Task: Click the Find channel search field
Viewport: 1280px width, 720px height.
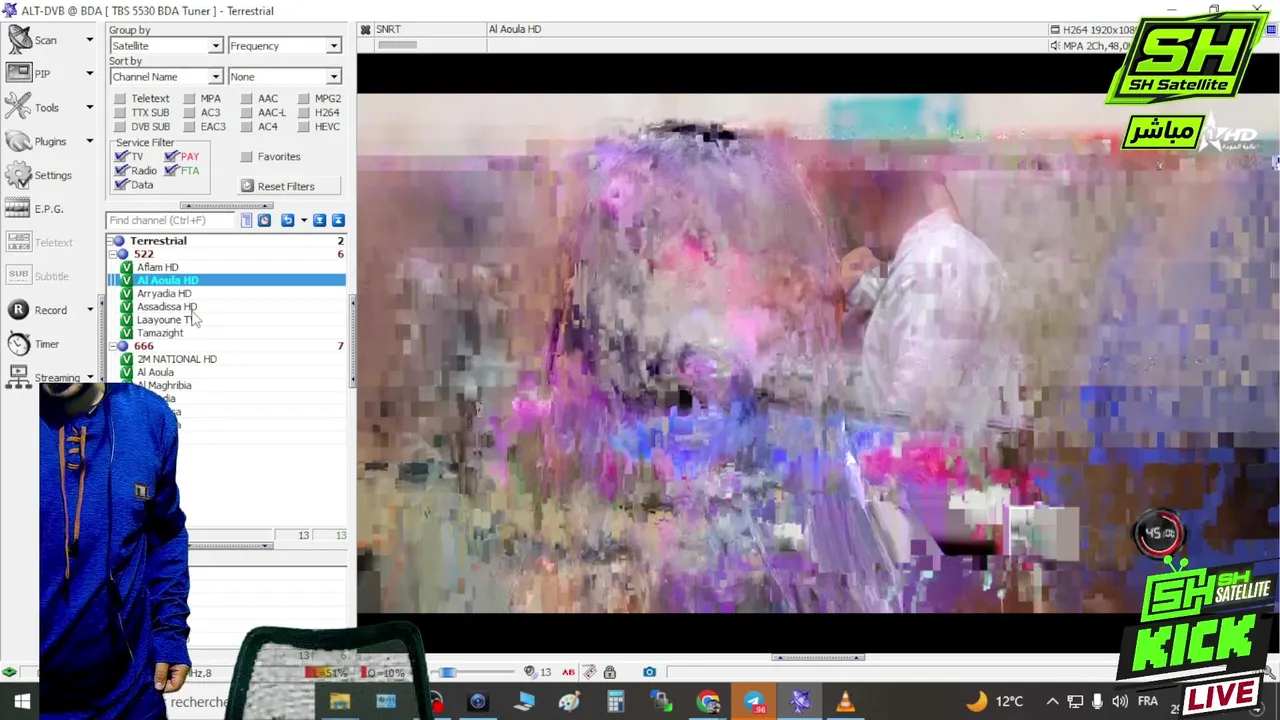Action: coord(170,220)
